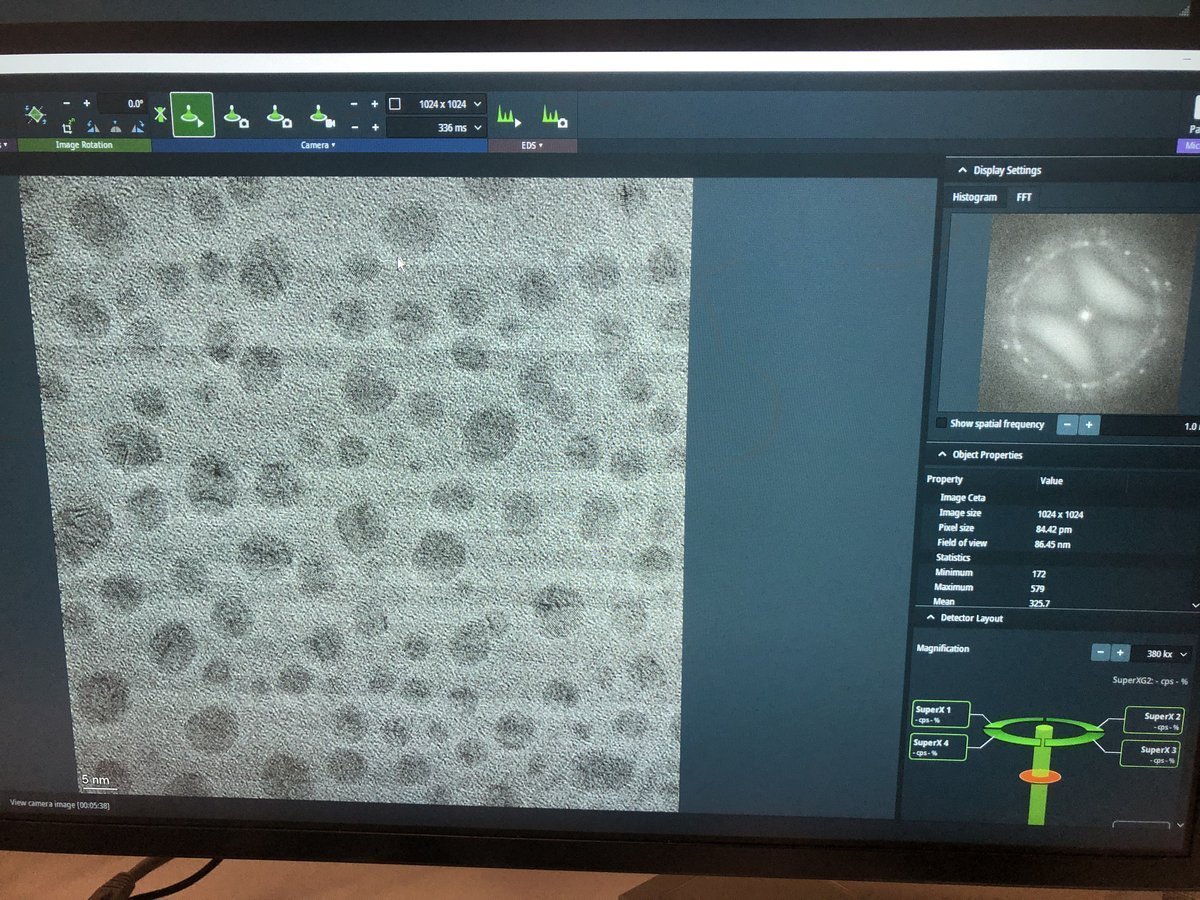This screenshot has width=1200, height=900.
Task: Enable Show spatial frequency checkbox
Action: 942,424
